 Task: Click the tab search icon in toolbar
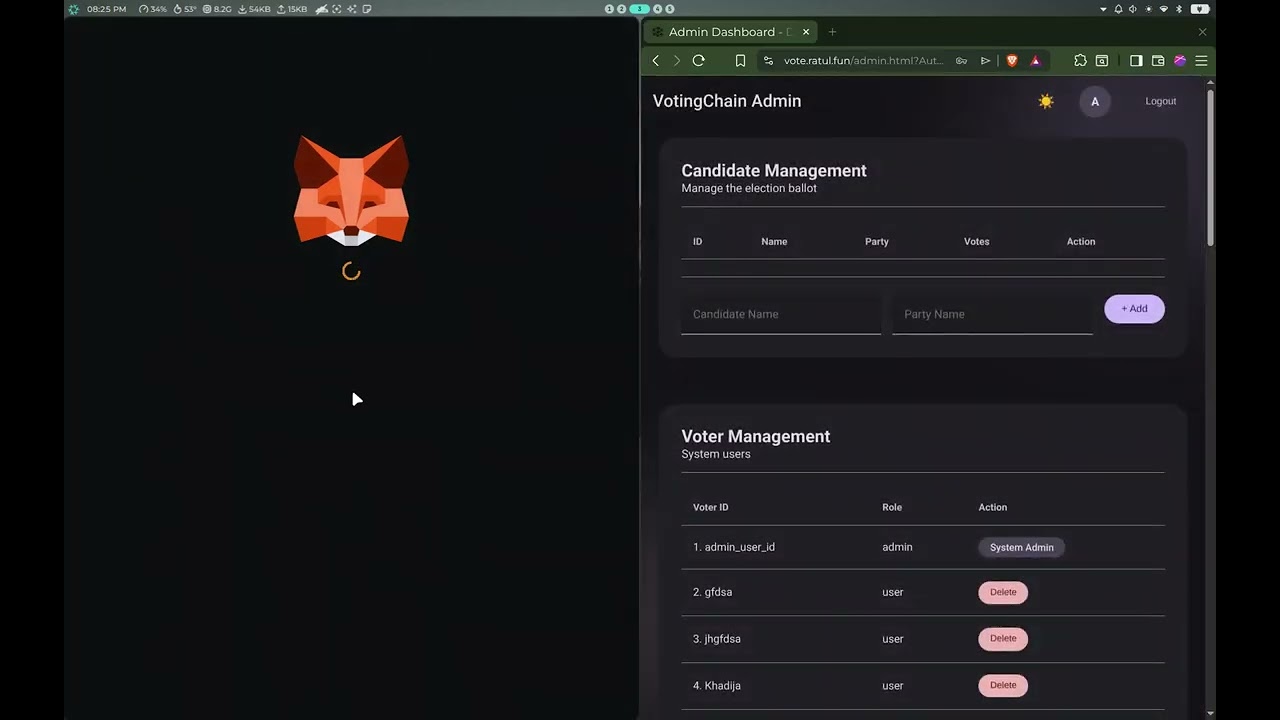click(1102, 61)
